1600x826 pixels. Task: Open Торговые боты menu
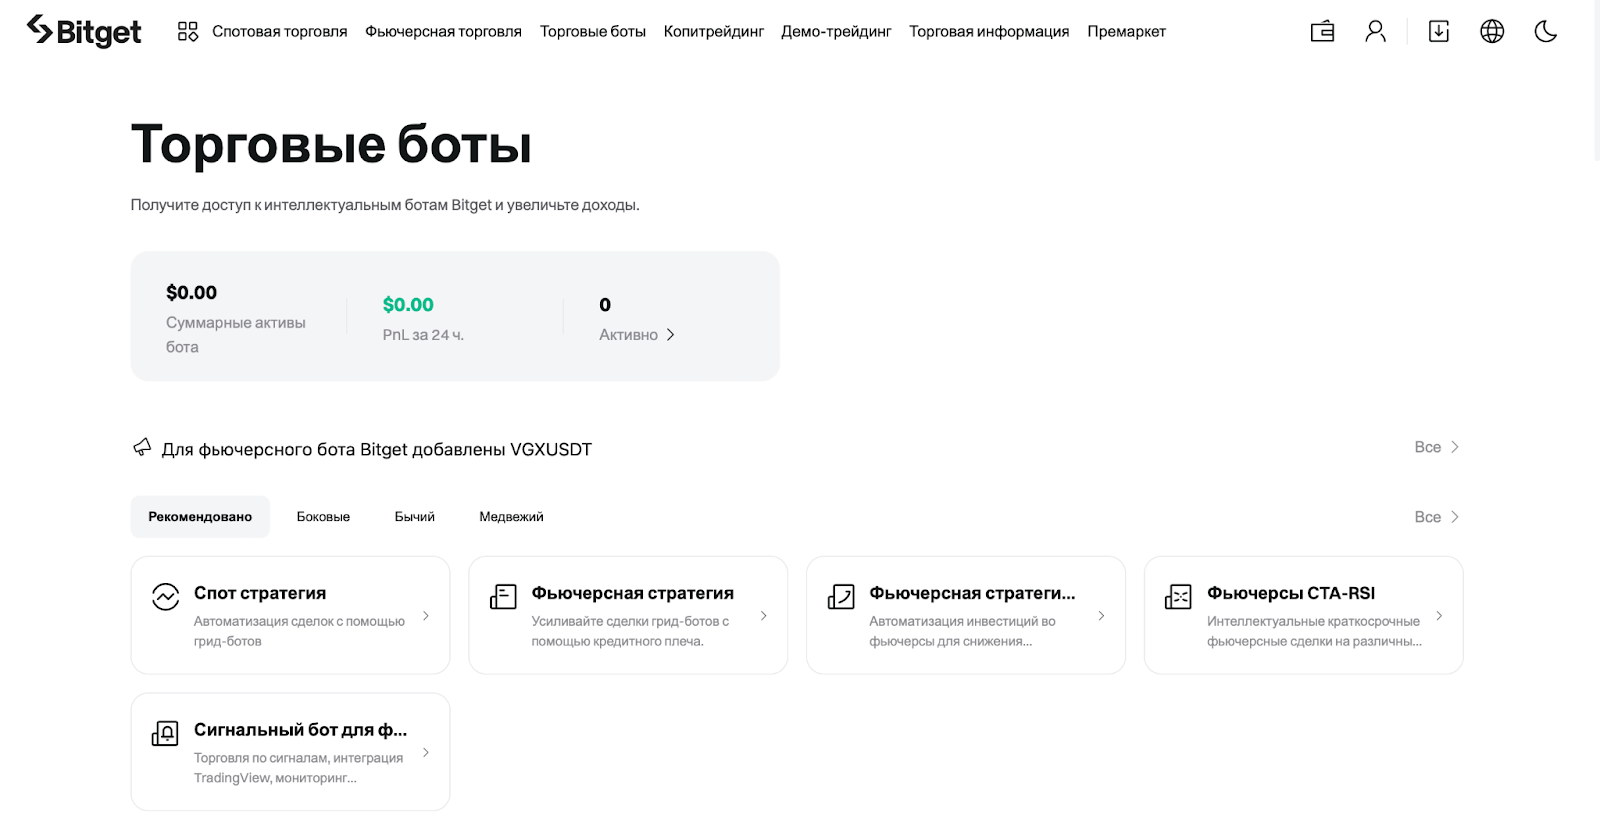coord(593,32)
